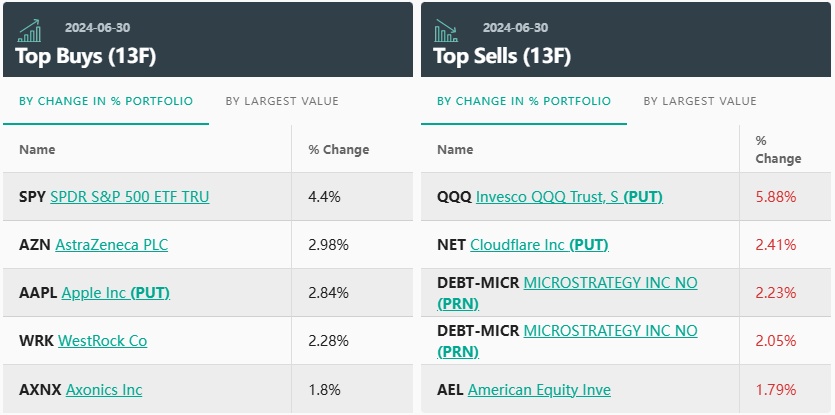Screen dimensions: 835x415
Task: Open the American Equity Inve link
Action: pos(539,390)
